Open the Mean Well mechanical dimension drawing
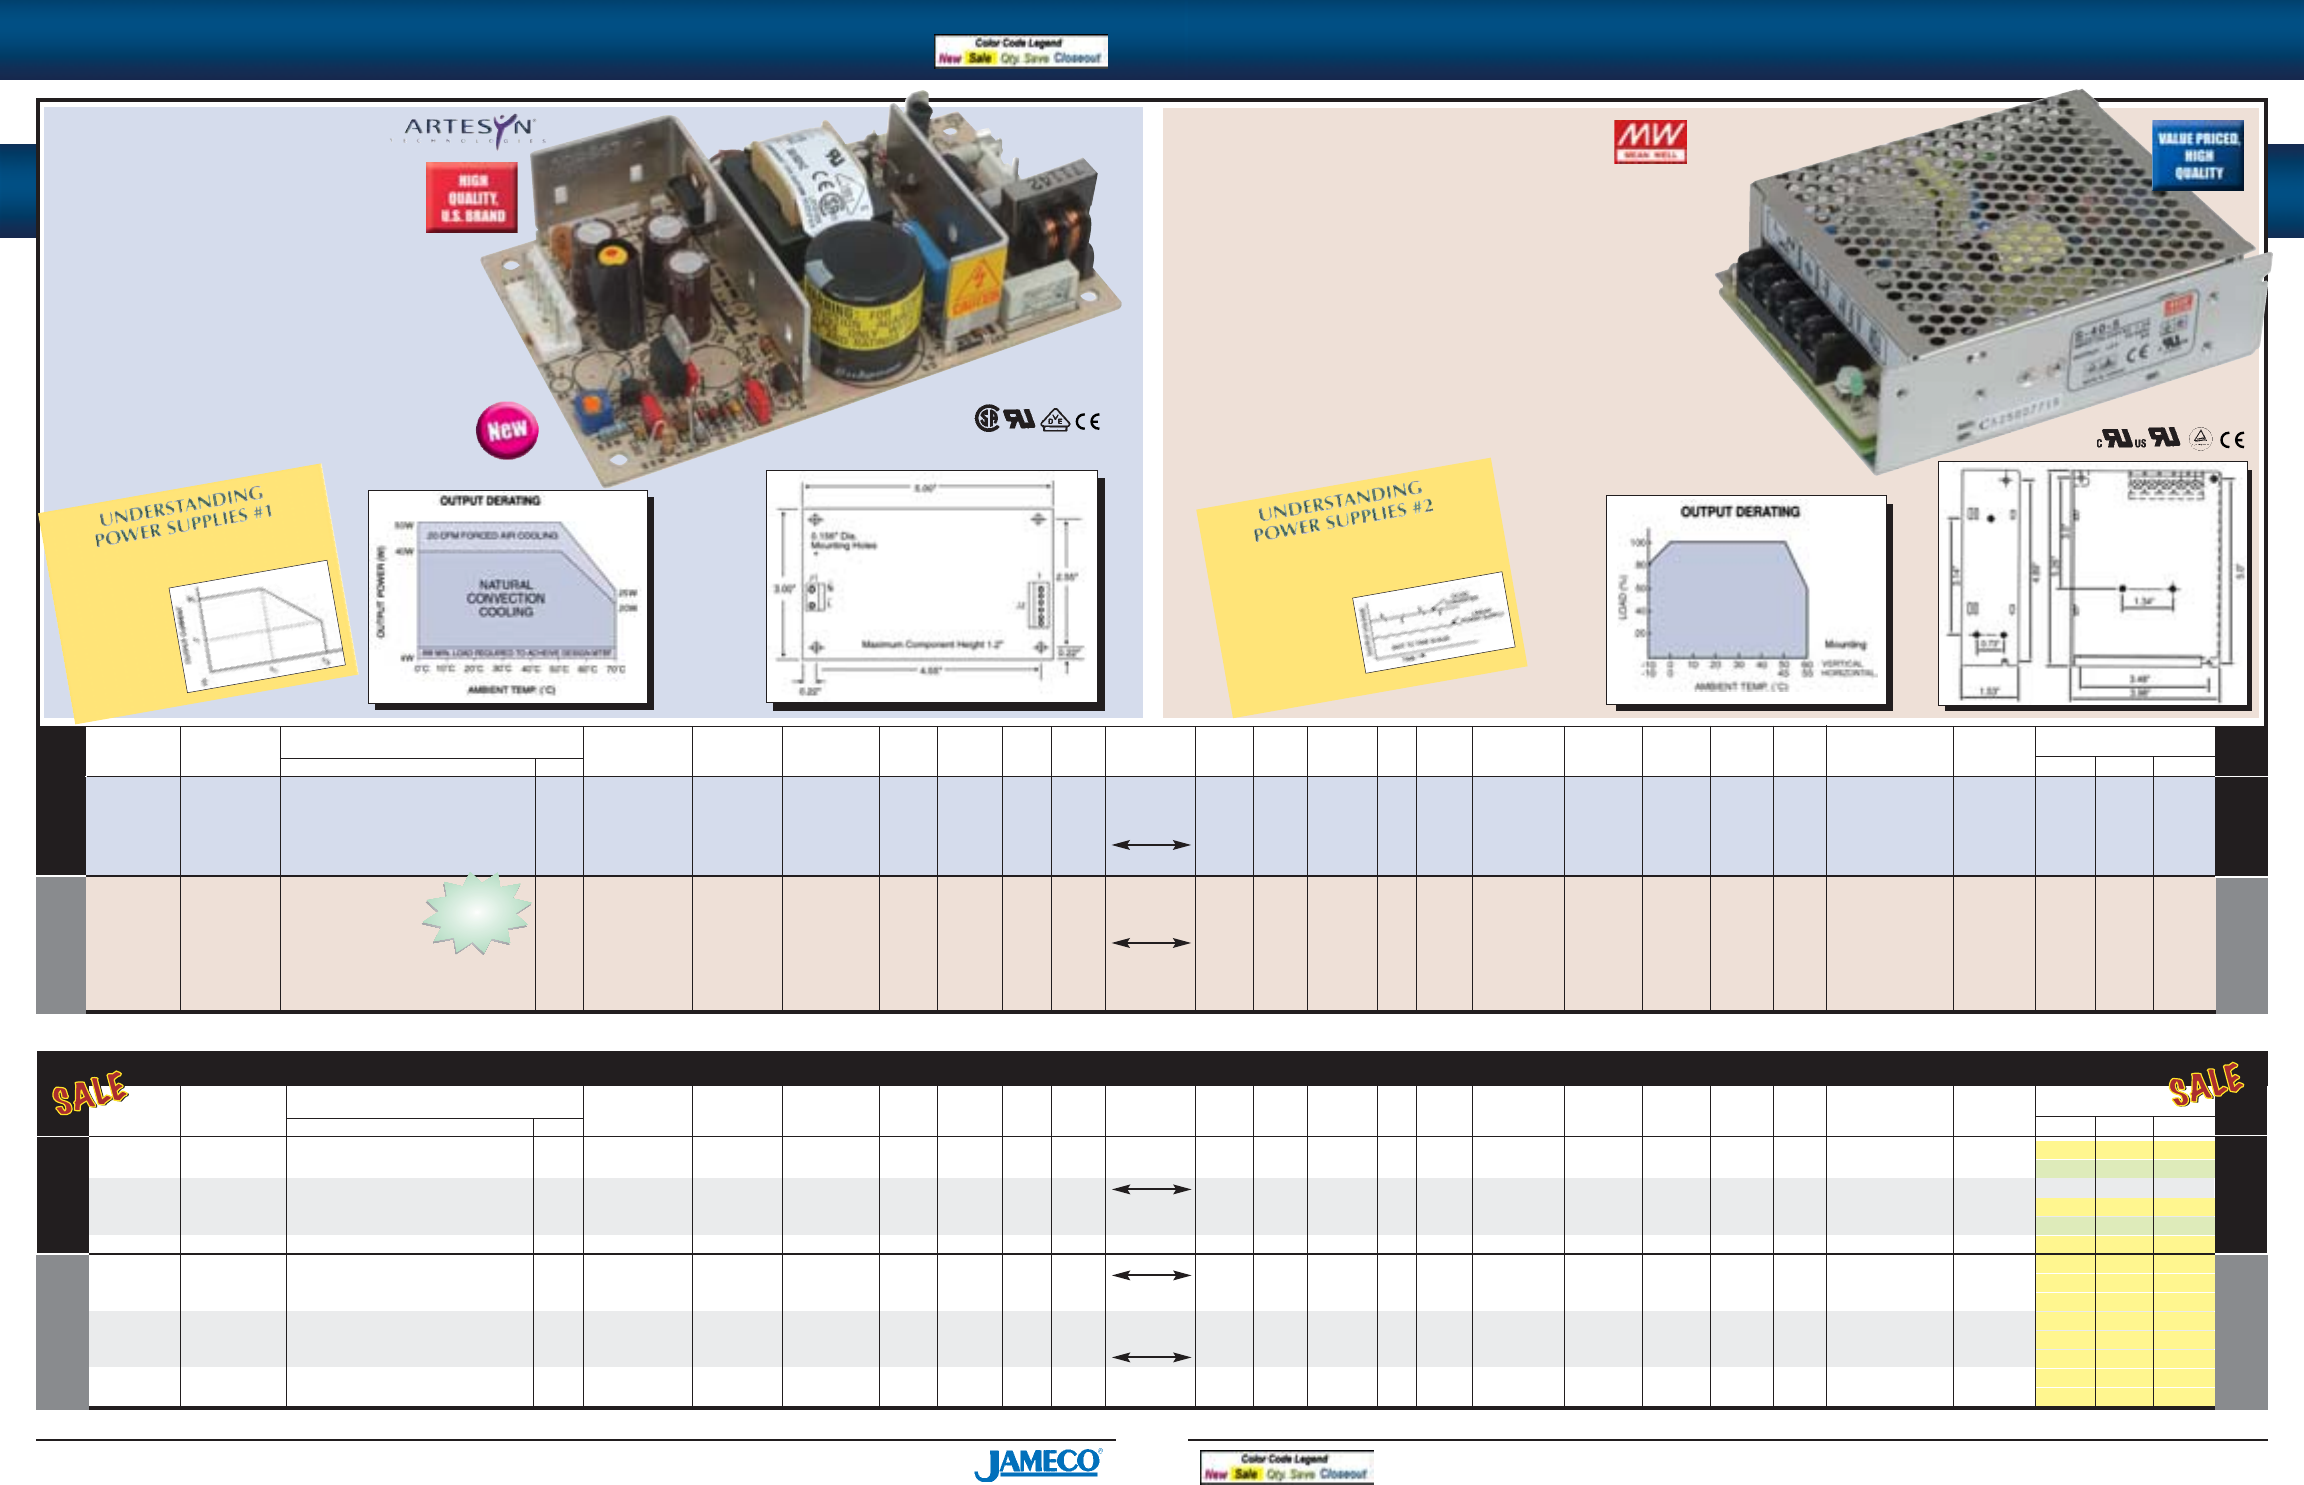 point(2093,584)
